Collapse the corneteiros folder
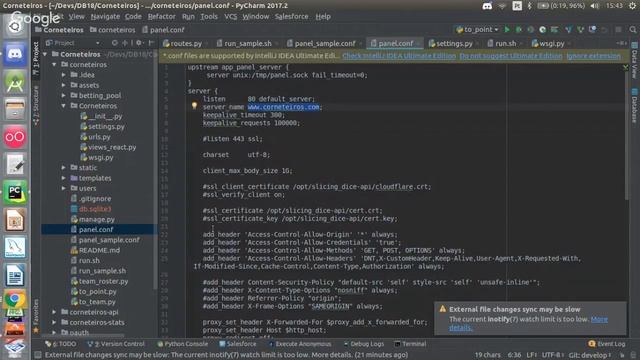The width and height of the screenshot is (640, 360). coord(54,64)
